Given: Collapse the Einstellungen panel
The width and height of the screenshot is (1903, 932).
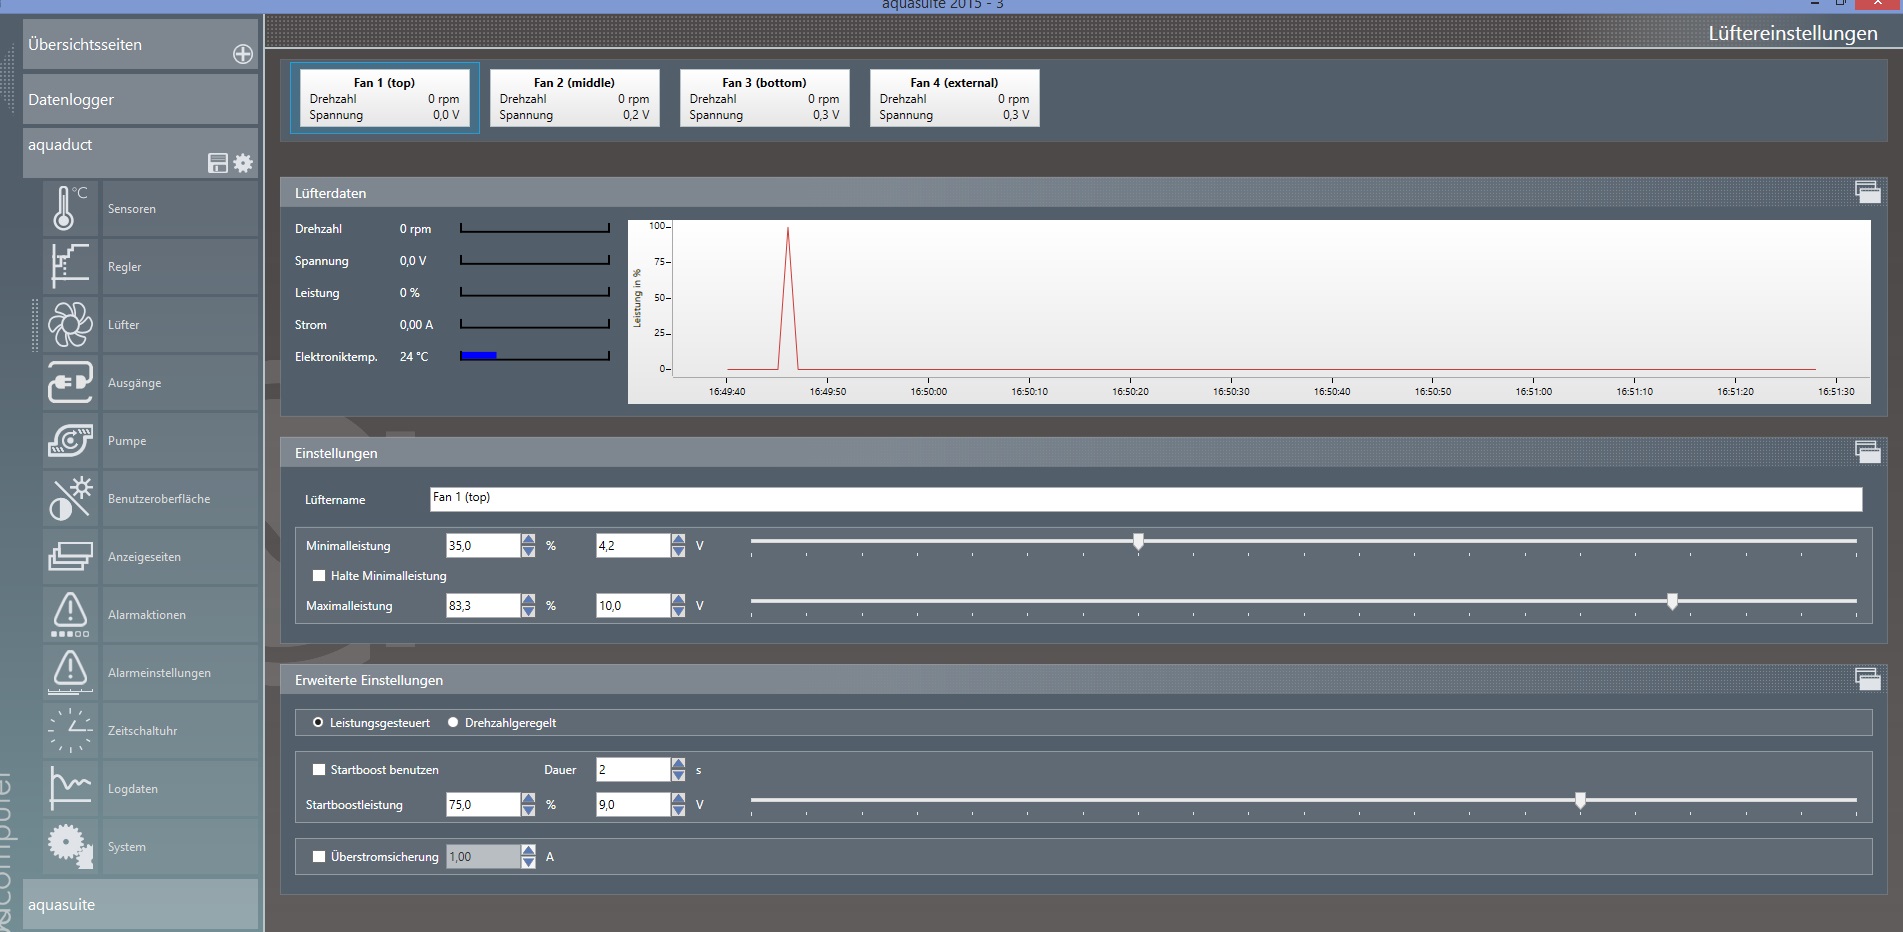Looking at the screenshot, I should [x=1867, y=452].
